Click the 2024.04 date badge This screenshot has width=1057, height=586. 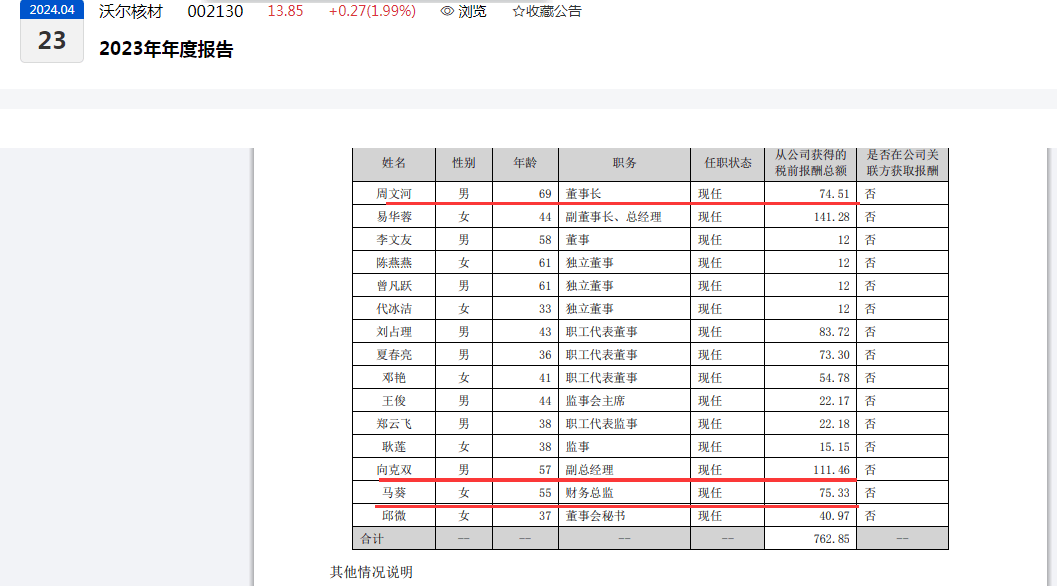[x=52, y=9]
